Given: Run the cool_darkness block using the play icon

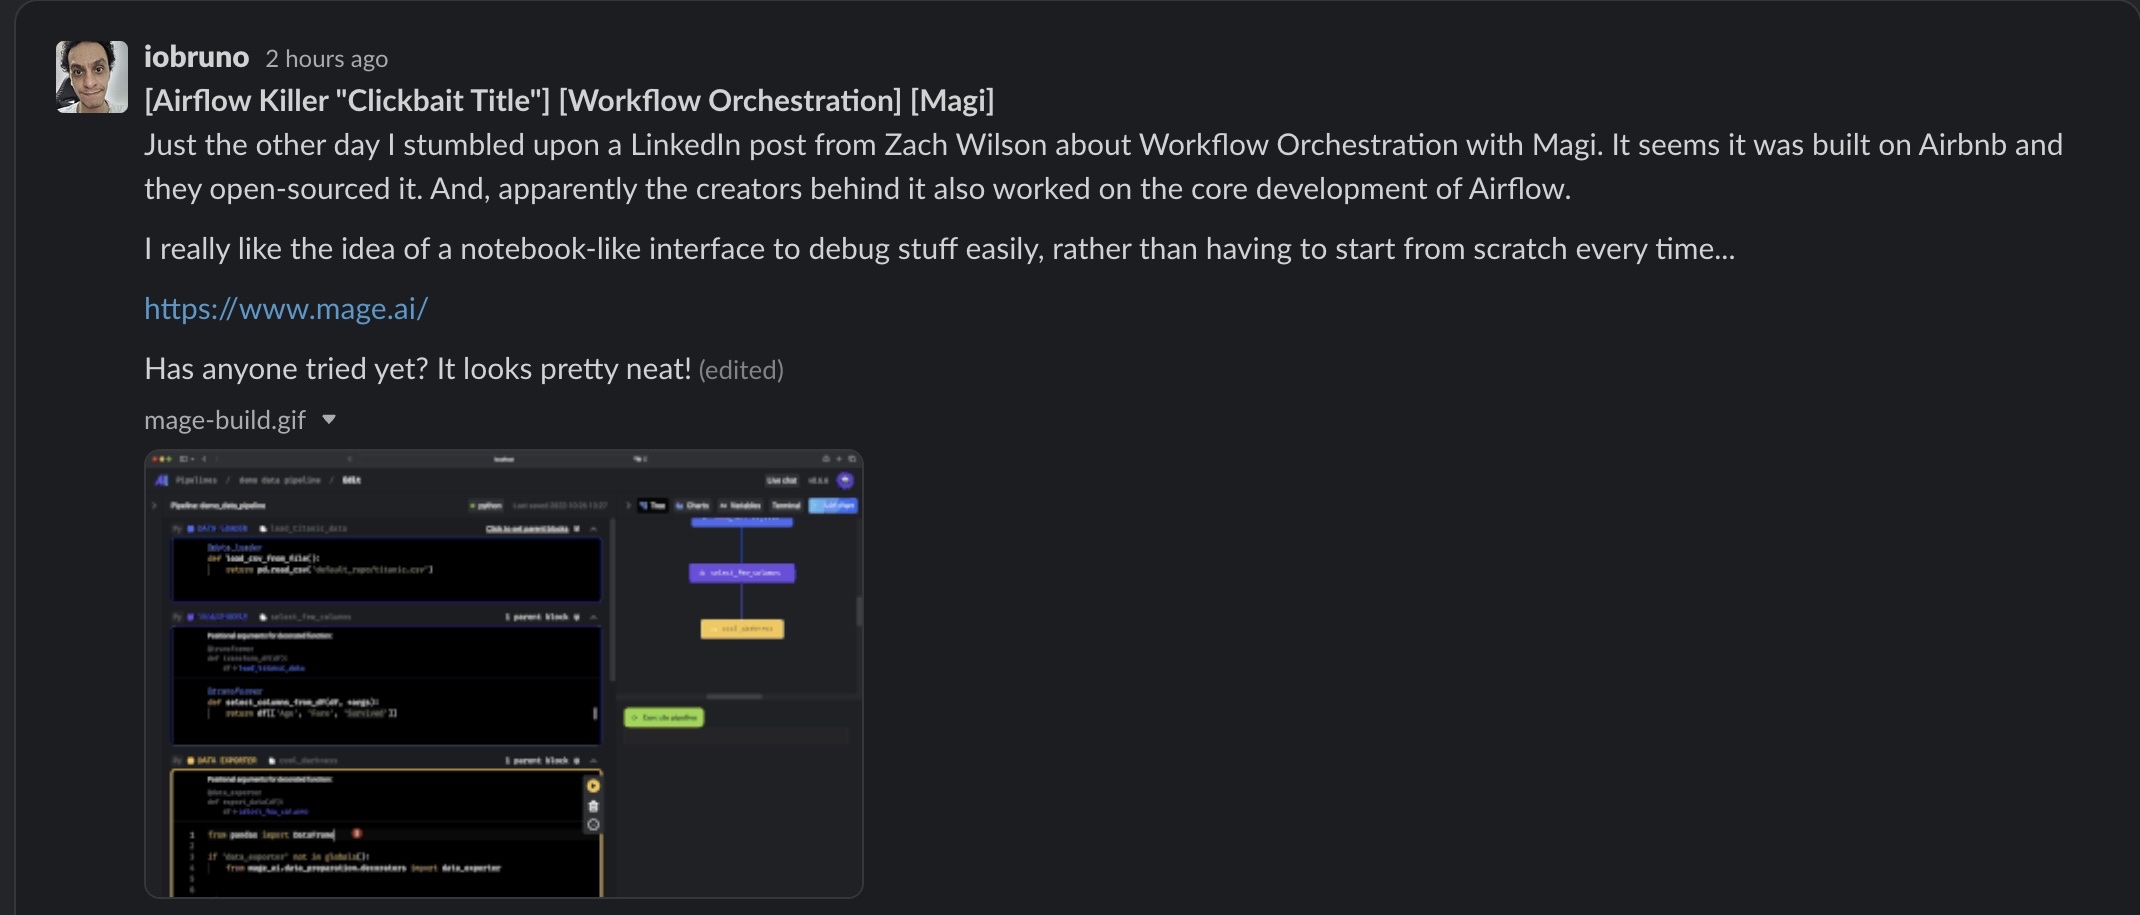Looking at the screenshot, I should pyautogui.click(x=593, y=786).
